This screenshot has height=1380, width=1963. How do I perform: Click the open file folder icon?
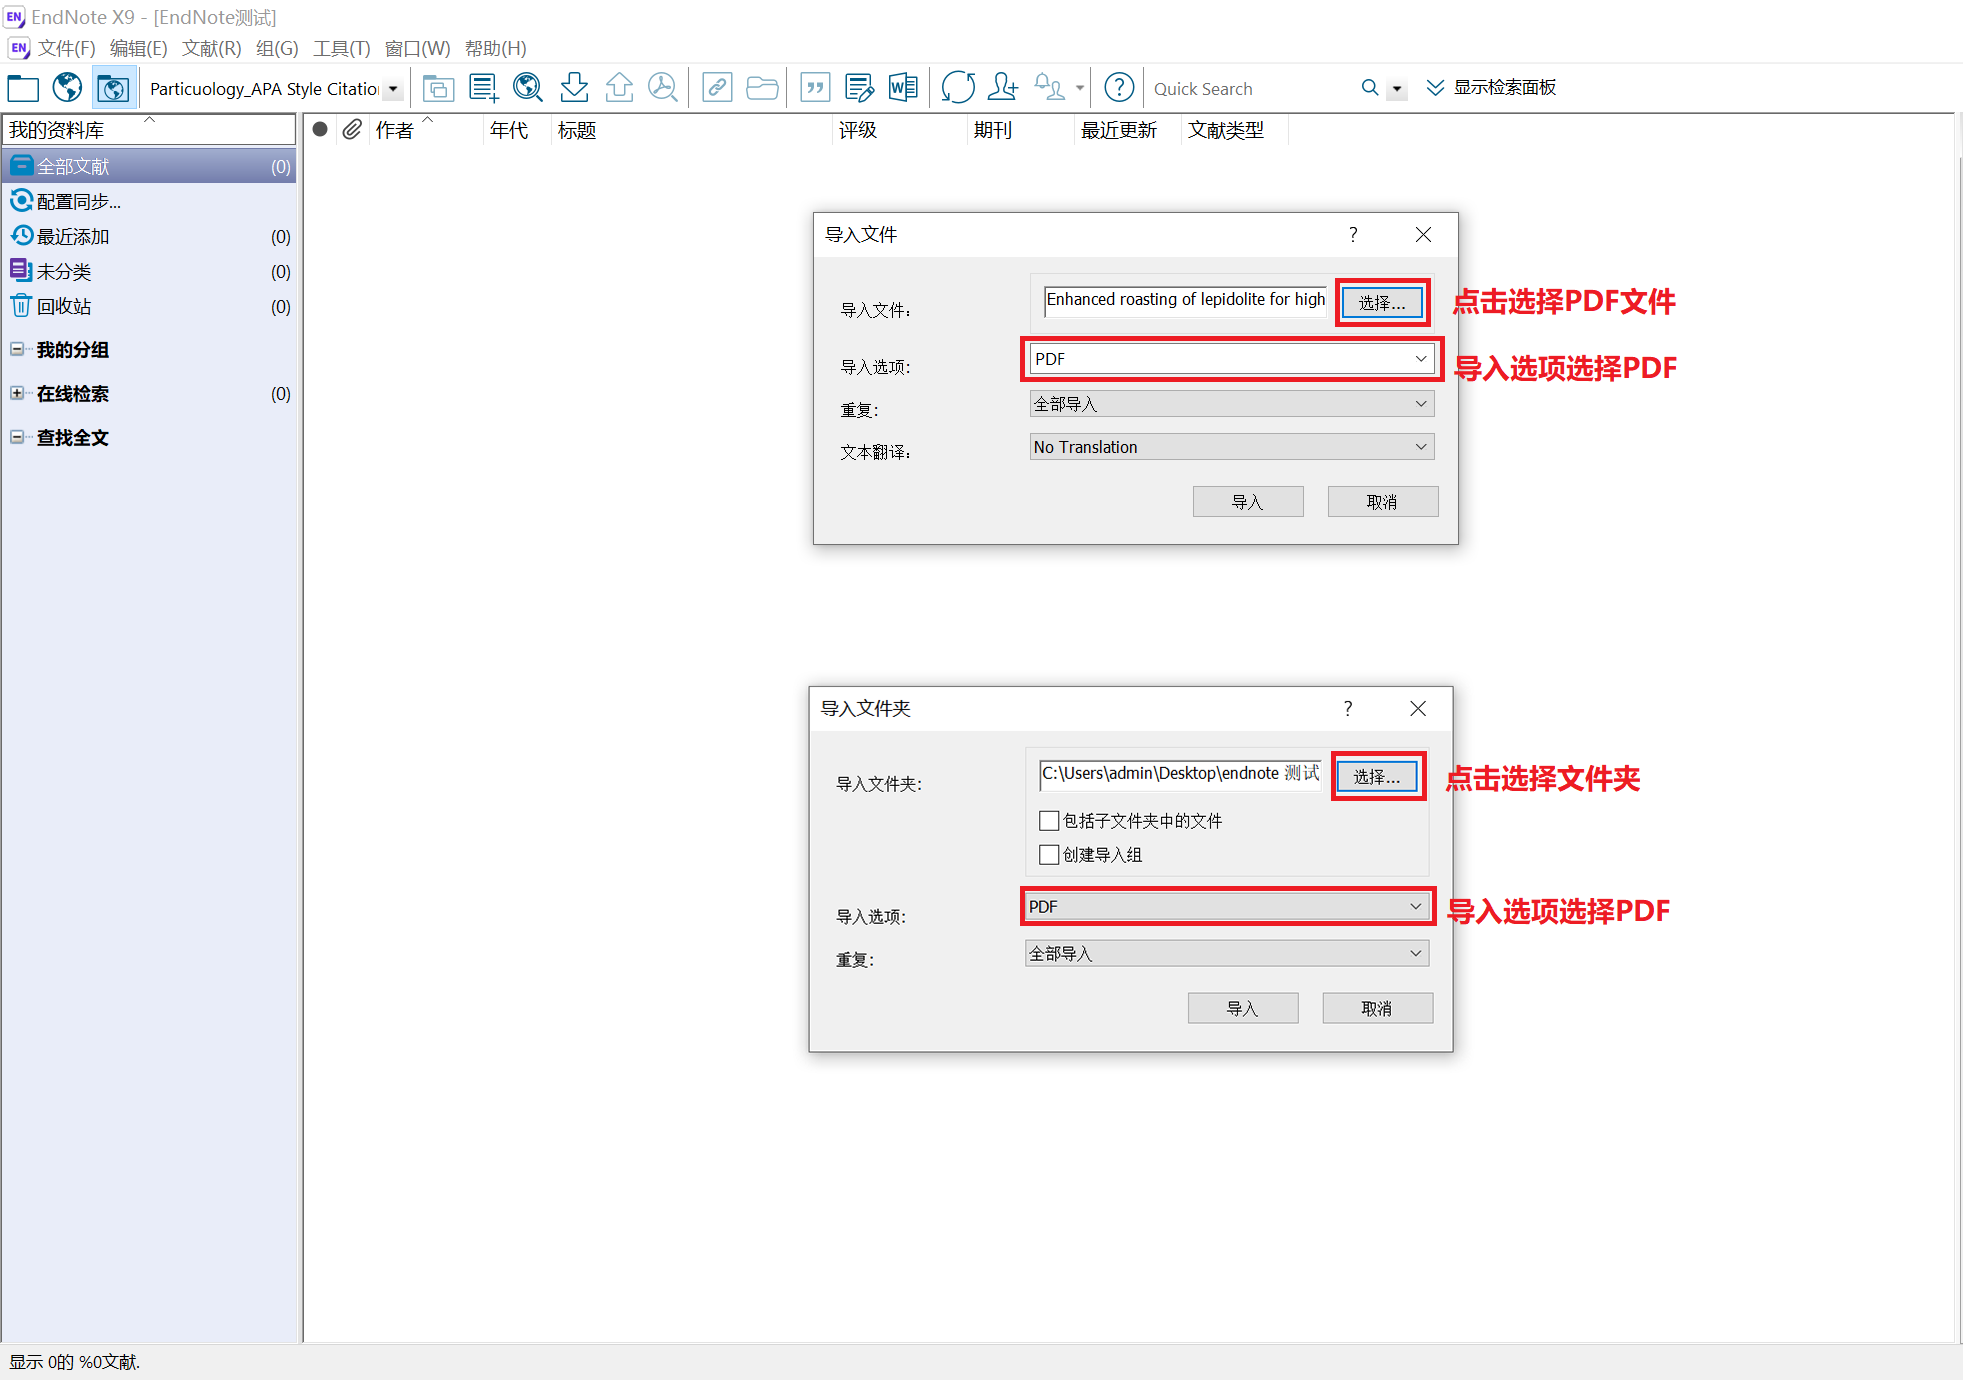pyautogui.click(x=762, y=88)
